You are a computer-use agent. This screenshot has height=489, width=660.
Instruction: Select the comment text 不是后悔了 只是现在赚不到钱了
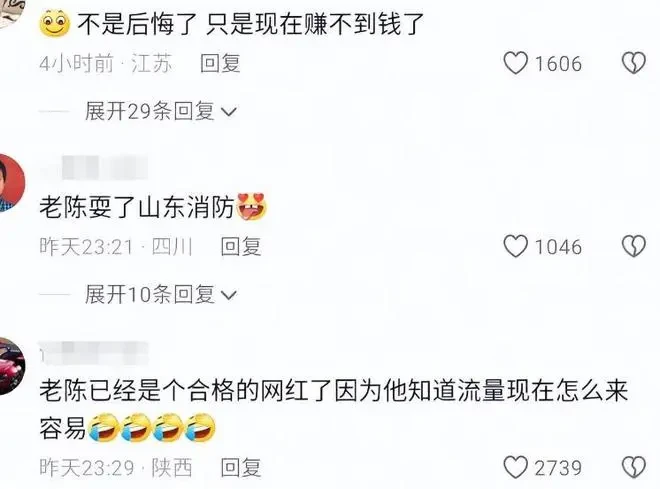[x=250, y=24]
